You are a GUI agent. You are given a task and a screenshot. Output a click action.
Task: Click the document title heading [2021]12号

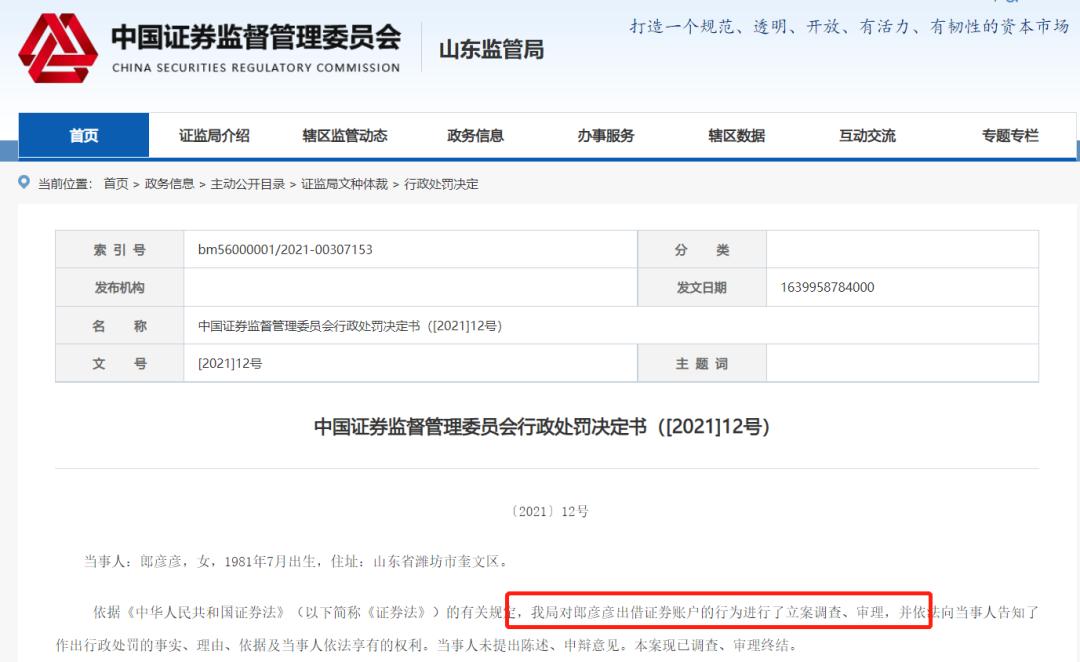tap(541, 426)
